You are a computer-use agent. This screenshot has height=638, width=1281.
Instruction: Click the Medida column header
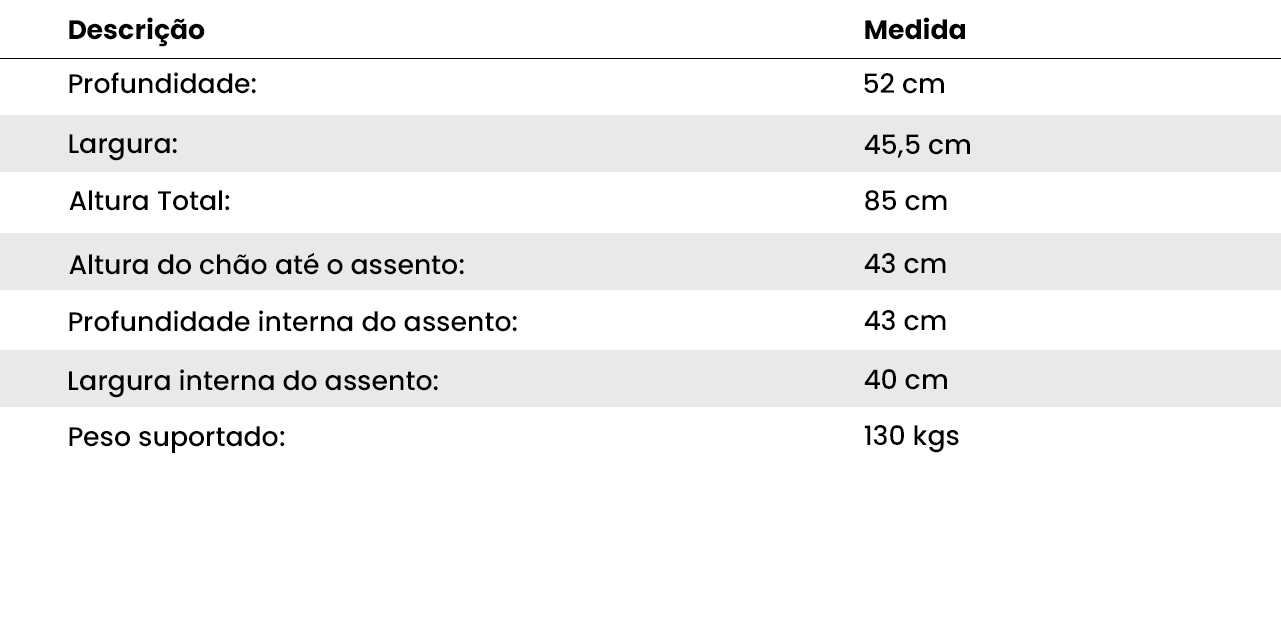915,30
